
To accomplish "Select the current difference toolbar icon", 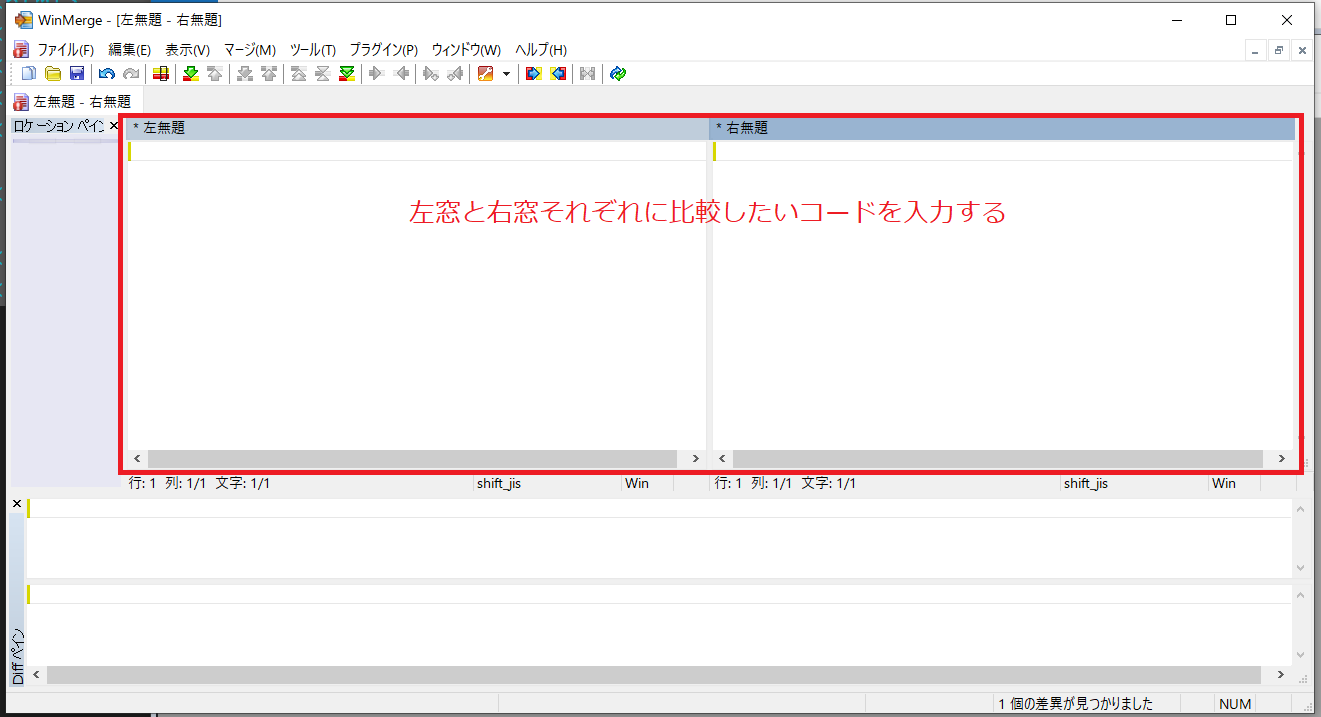I will point(160,74).
